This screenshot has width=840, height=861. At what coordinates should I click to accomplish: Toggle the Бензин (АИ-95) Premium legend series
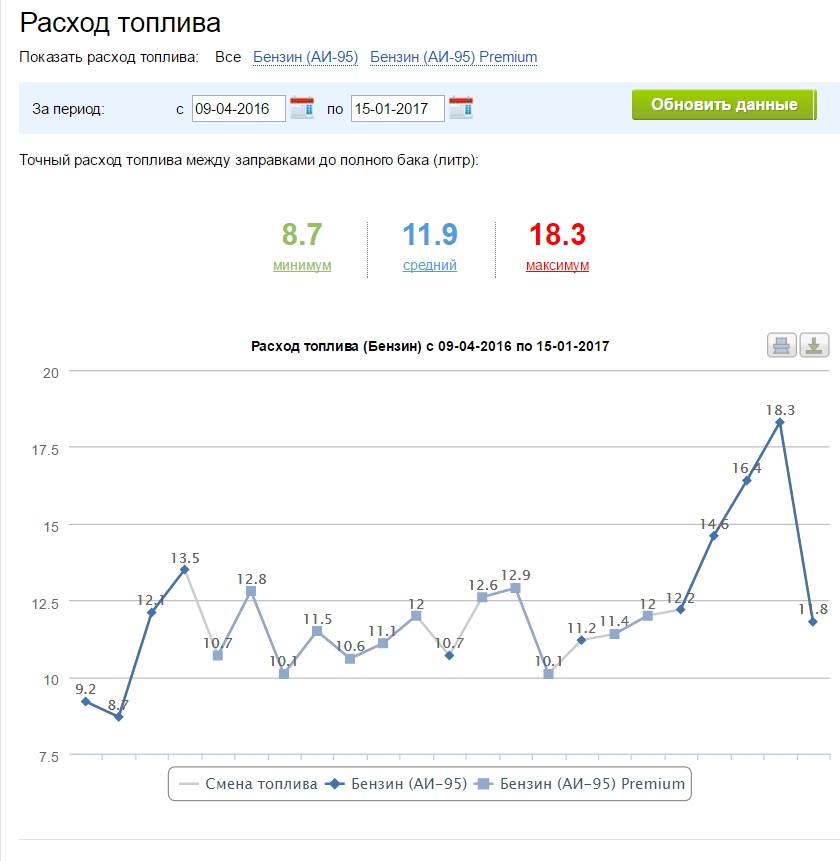pos(580,784)
